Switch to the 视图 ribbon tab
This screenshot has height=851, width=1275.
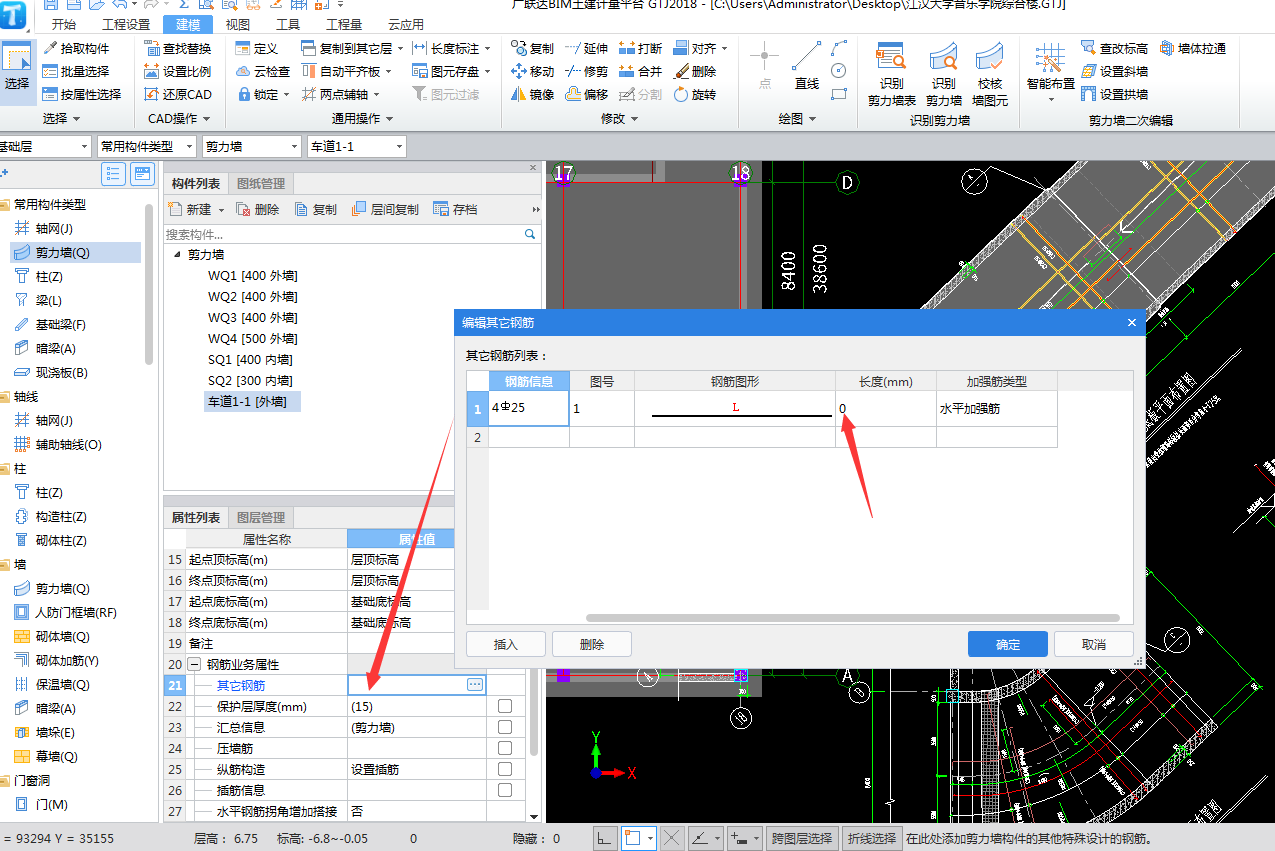(x=238, y=24)
